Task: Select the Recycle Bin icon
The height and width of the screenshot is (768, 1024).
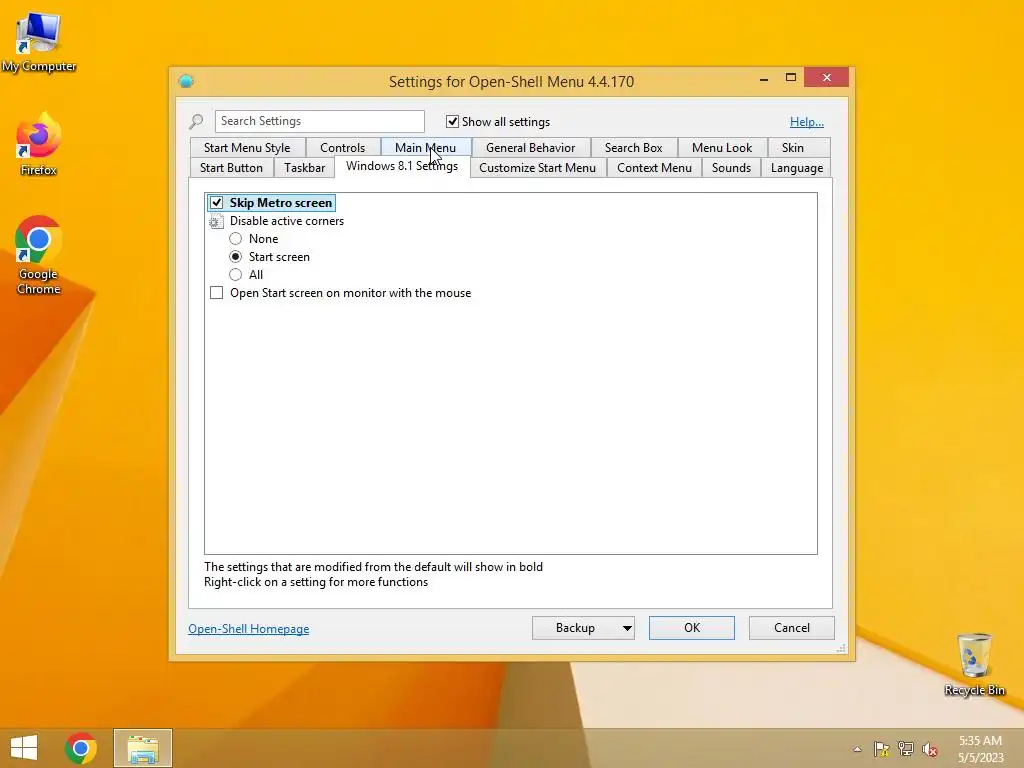Action: [974, 664]
